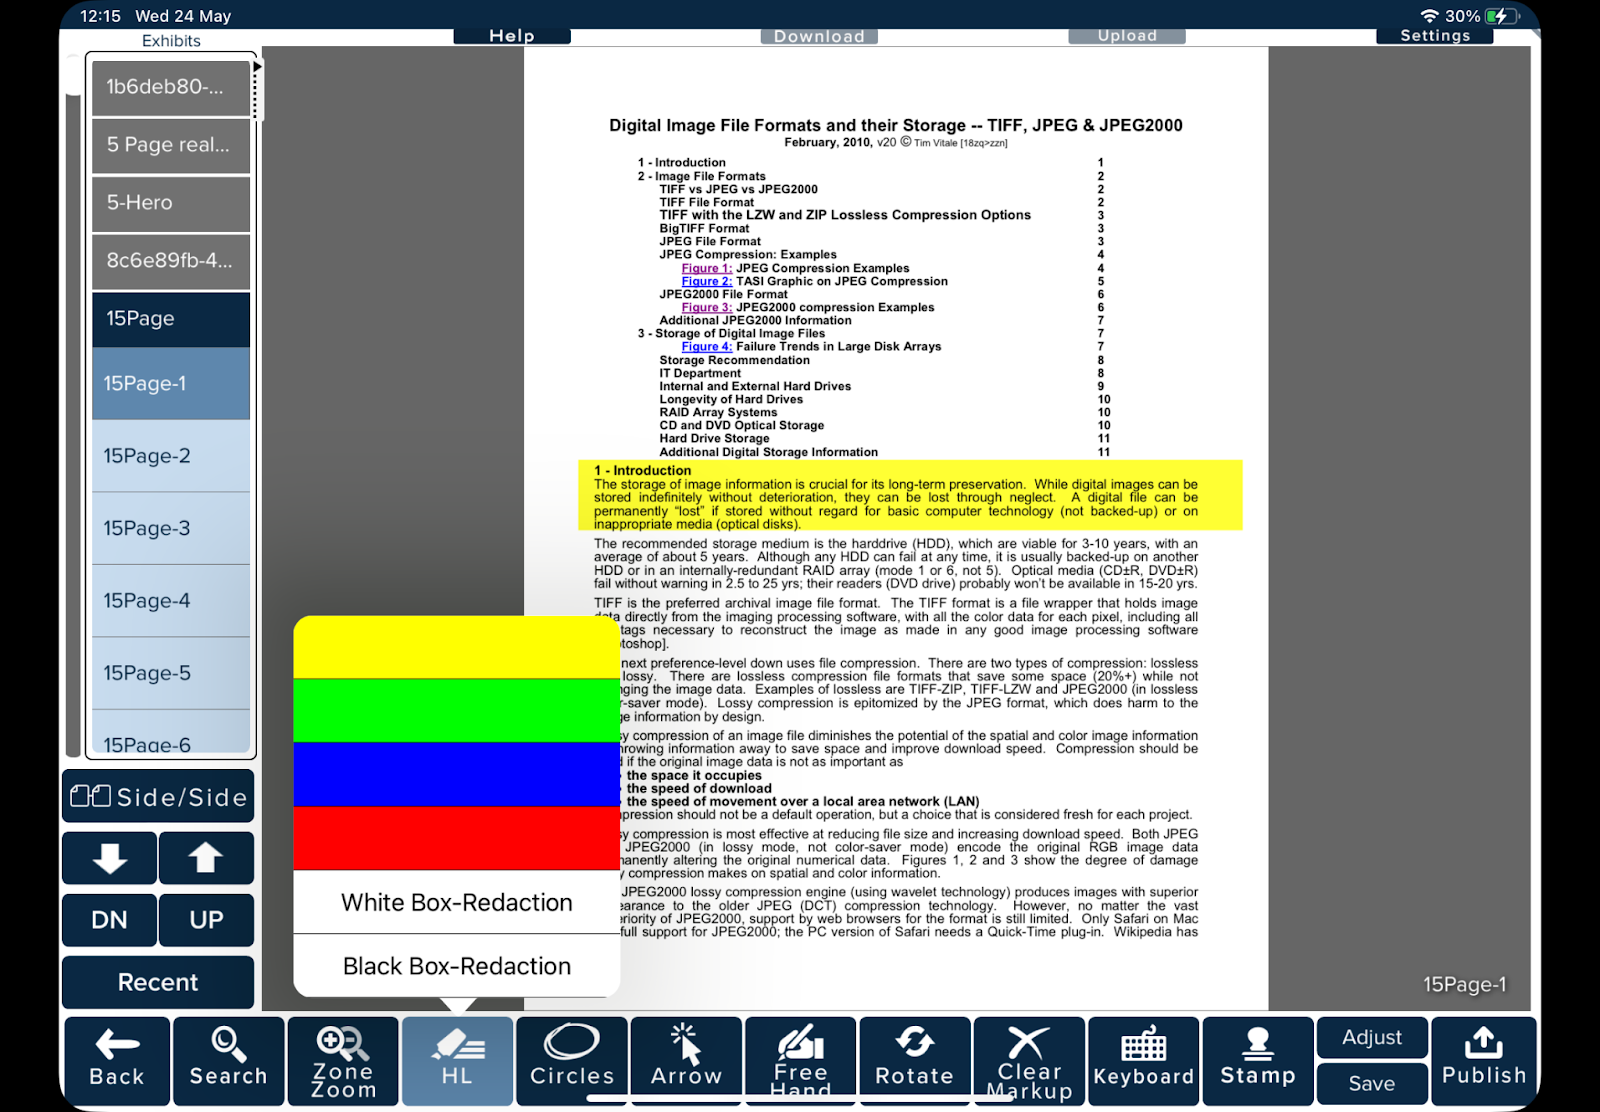Activate the Arrow pointer tool
The height and width of the screenshot is (1112, 1600).
point(686,1061)
